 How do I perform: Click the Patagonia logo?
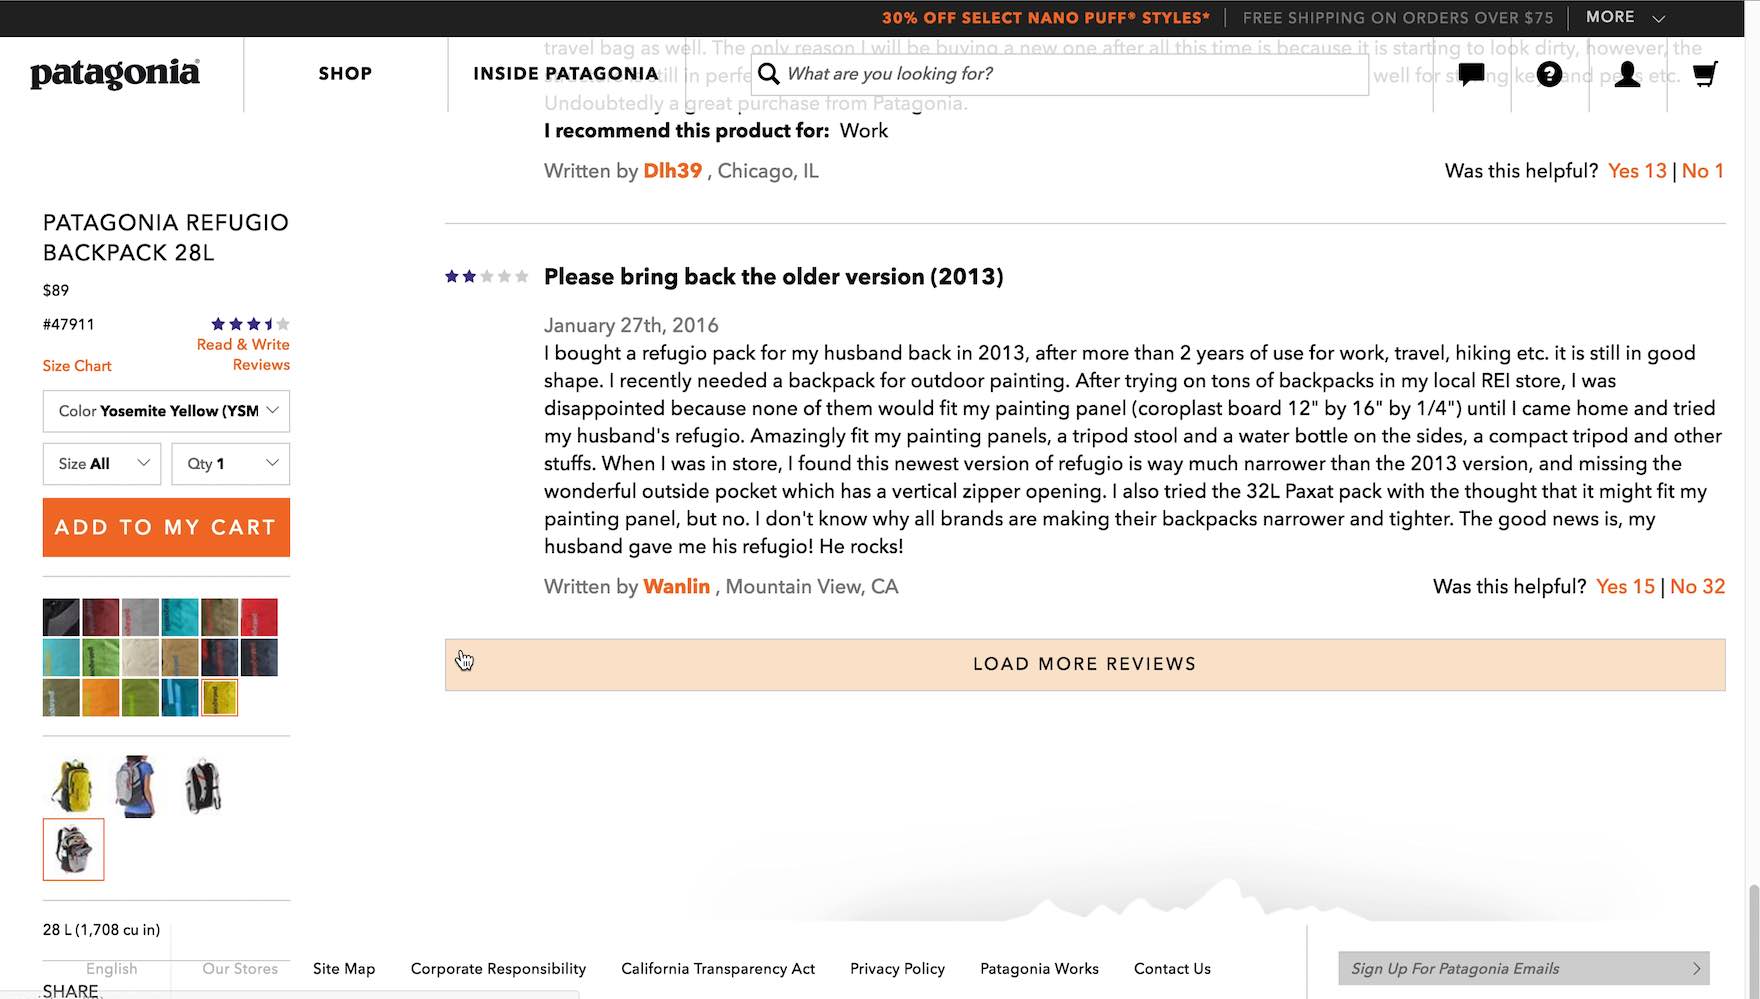tap(115, 74)
